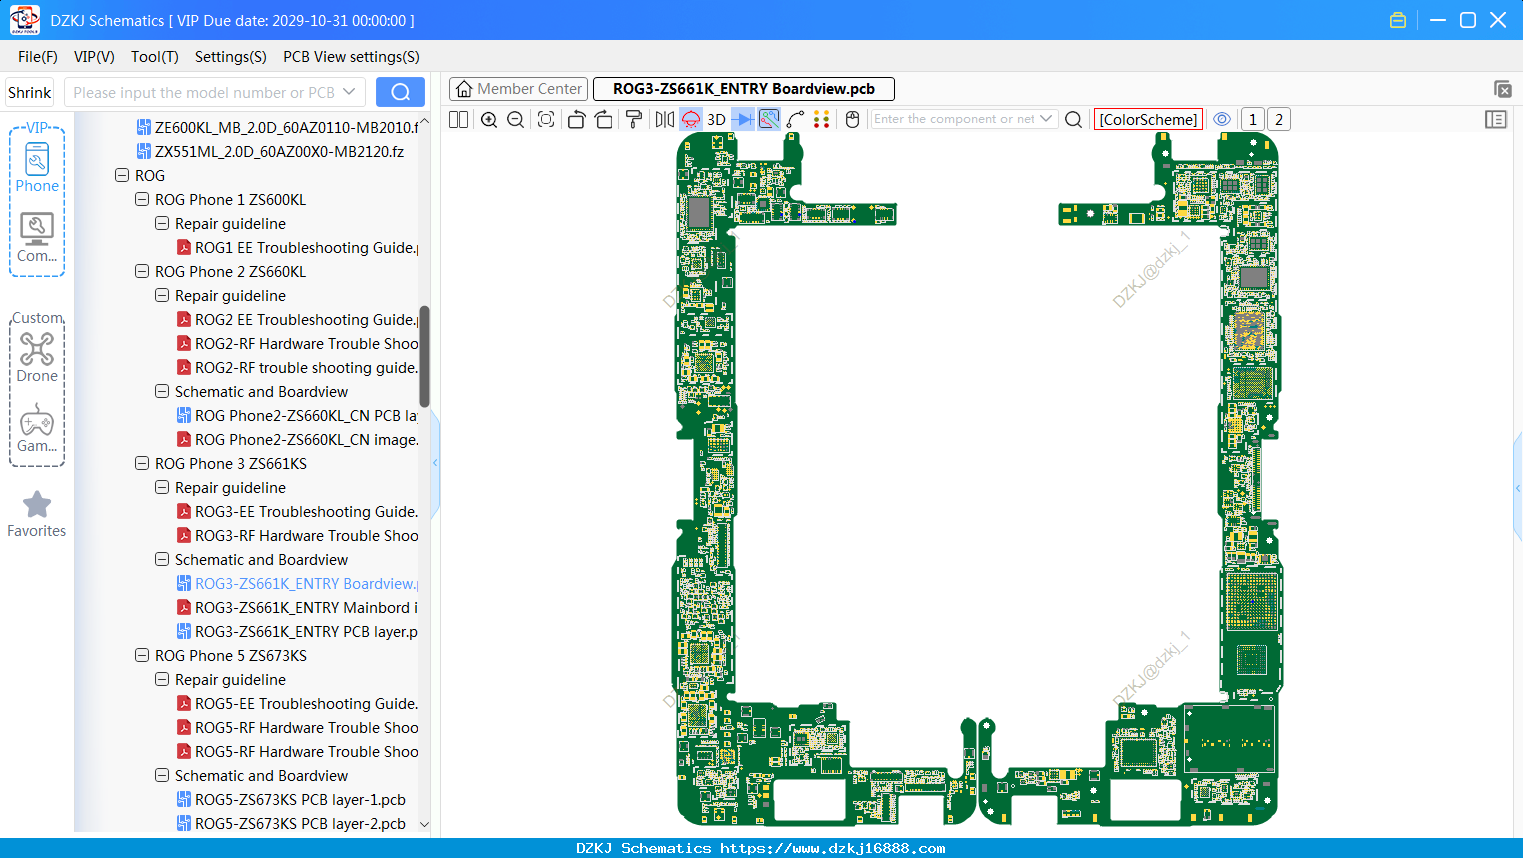Close the current document tab icon
Viewport: 1523px width, 858px height.
[x=1502, y=89]
